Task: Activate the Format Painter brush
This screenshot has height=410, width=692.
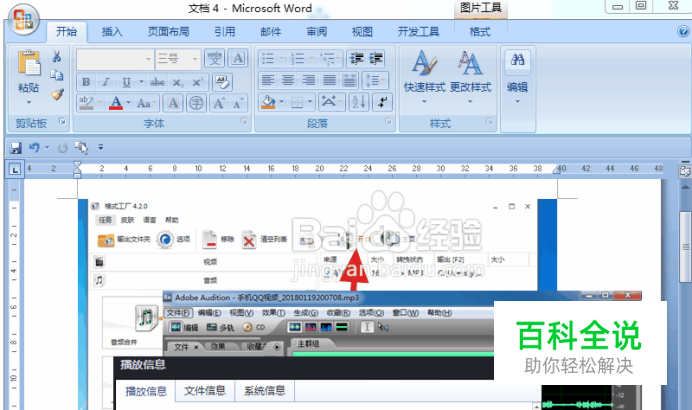Action: pyautogui.click(x=57, y=94)
